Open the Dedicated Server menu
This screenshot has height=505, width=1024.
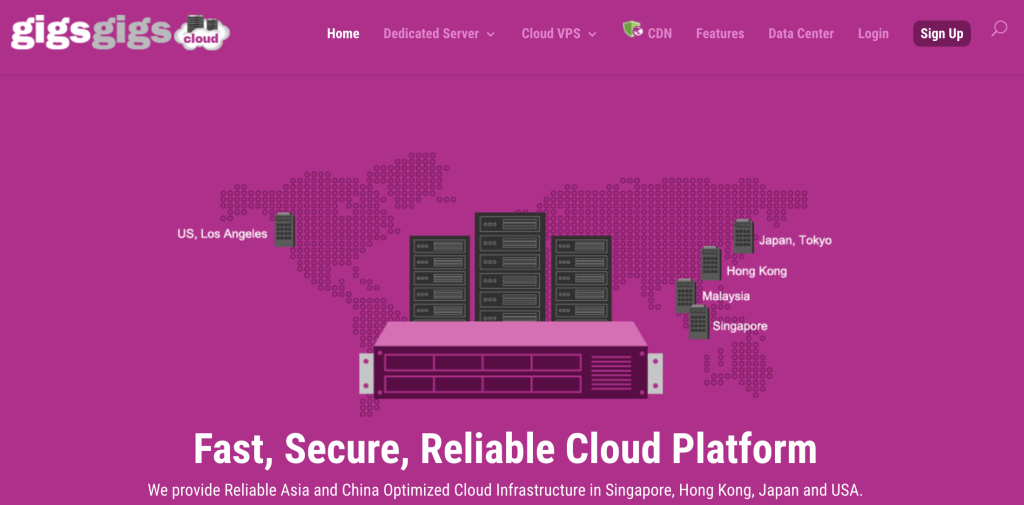tap(431, 34)
